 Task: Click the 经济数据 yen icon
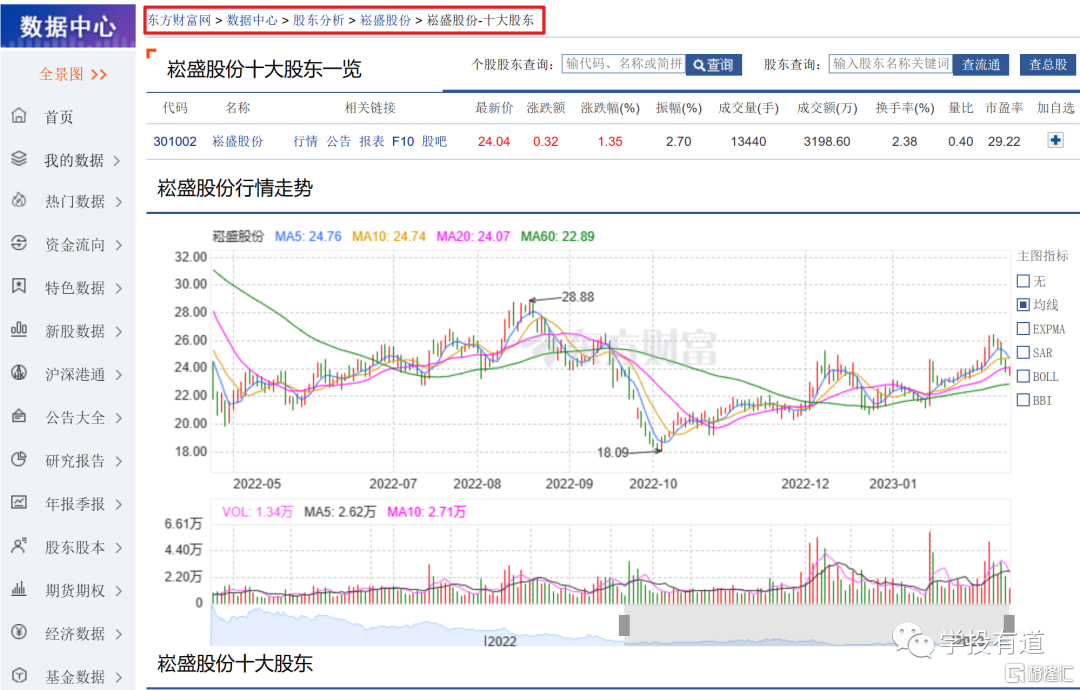click(x=19, y=632)
